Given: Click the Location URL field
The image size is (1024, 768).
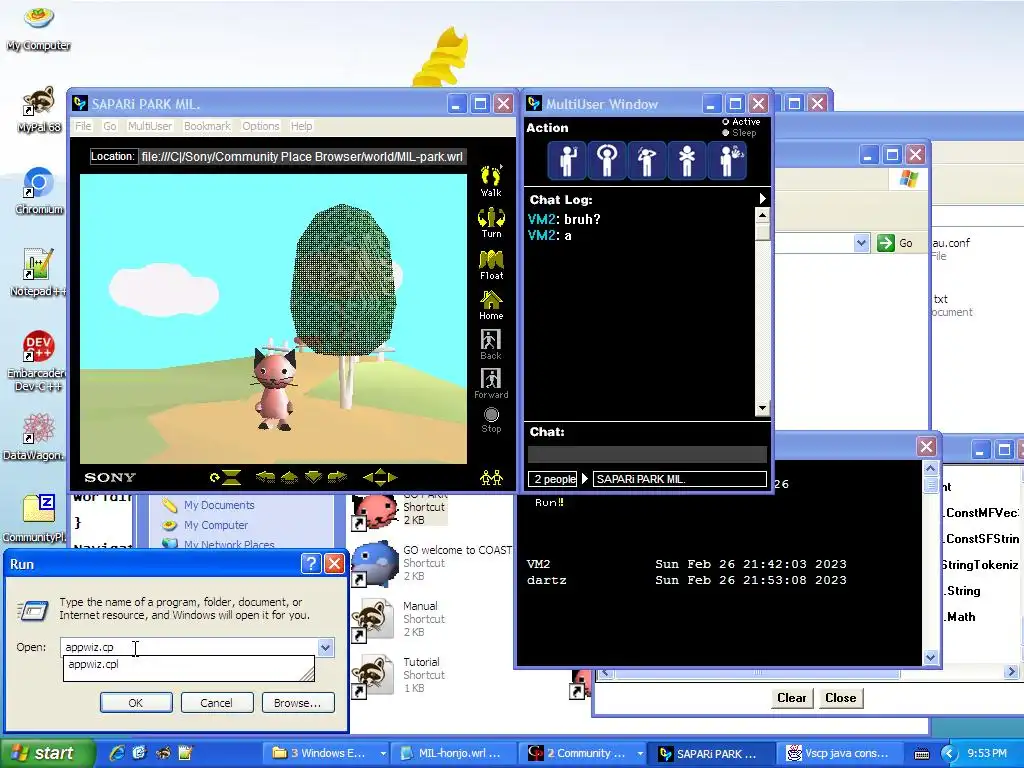Looking at the screenshot, I should 302,157.
